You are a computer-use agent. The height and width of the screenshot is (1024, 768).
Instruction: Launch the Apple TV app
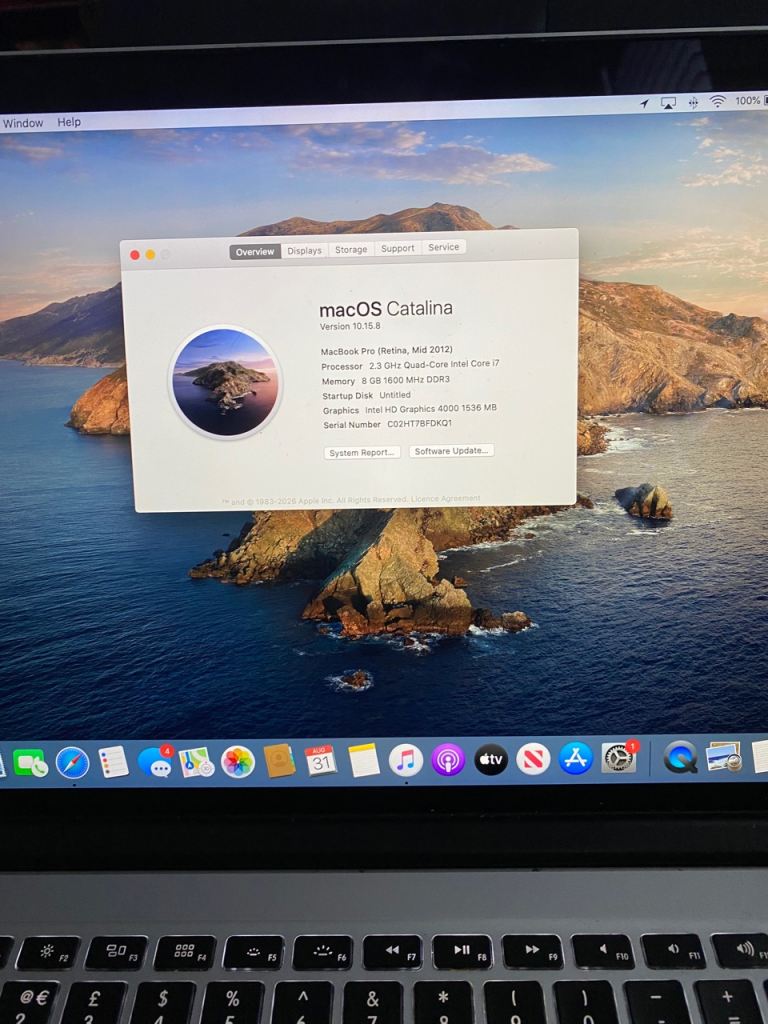click(x=490, y=759)
